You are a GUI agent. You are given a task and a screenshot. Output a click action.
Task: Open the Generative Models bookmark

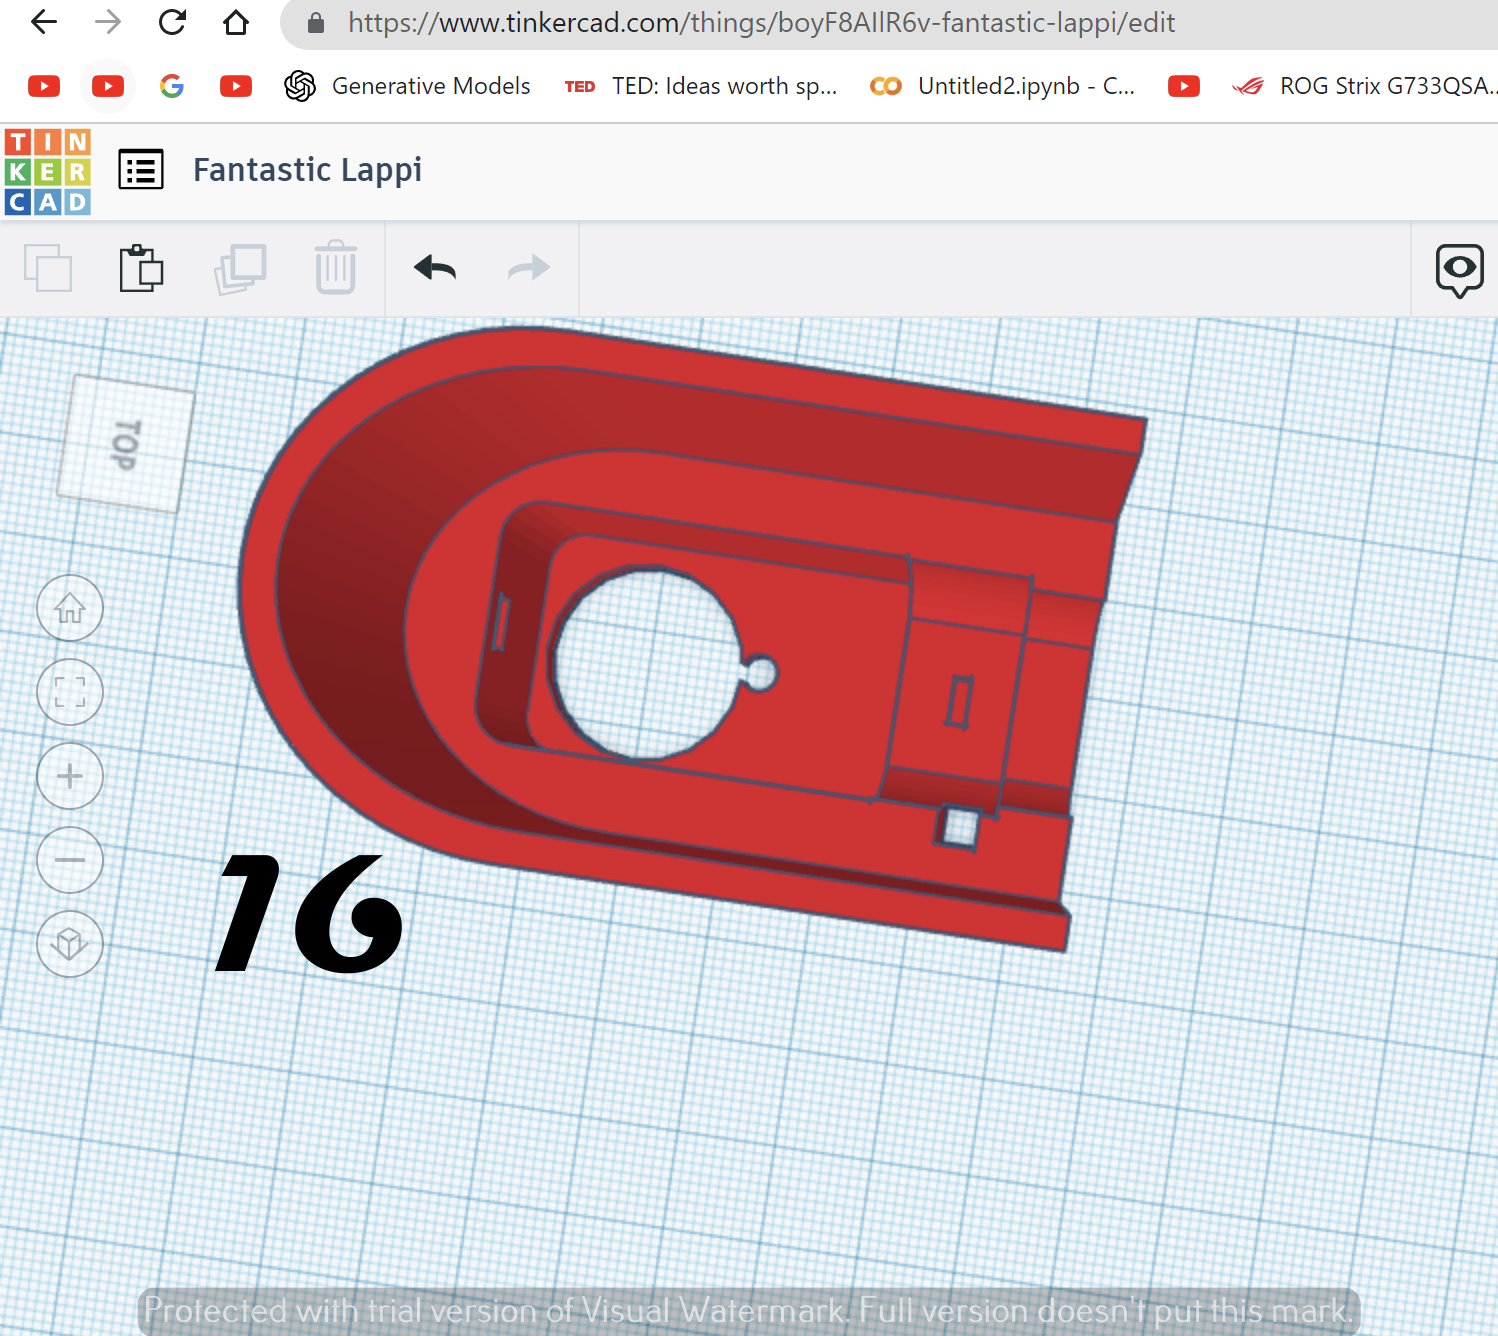[x=430, y=86]
